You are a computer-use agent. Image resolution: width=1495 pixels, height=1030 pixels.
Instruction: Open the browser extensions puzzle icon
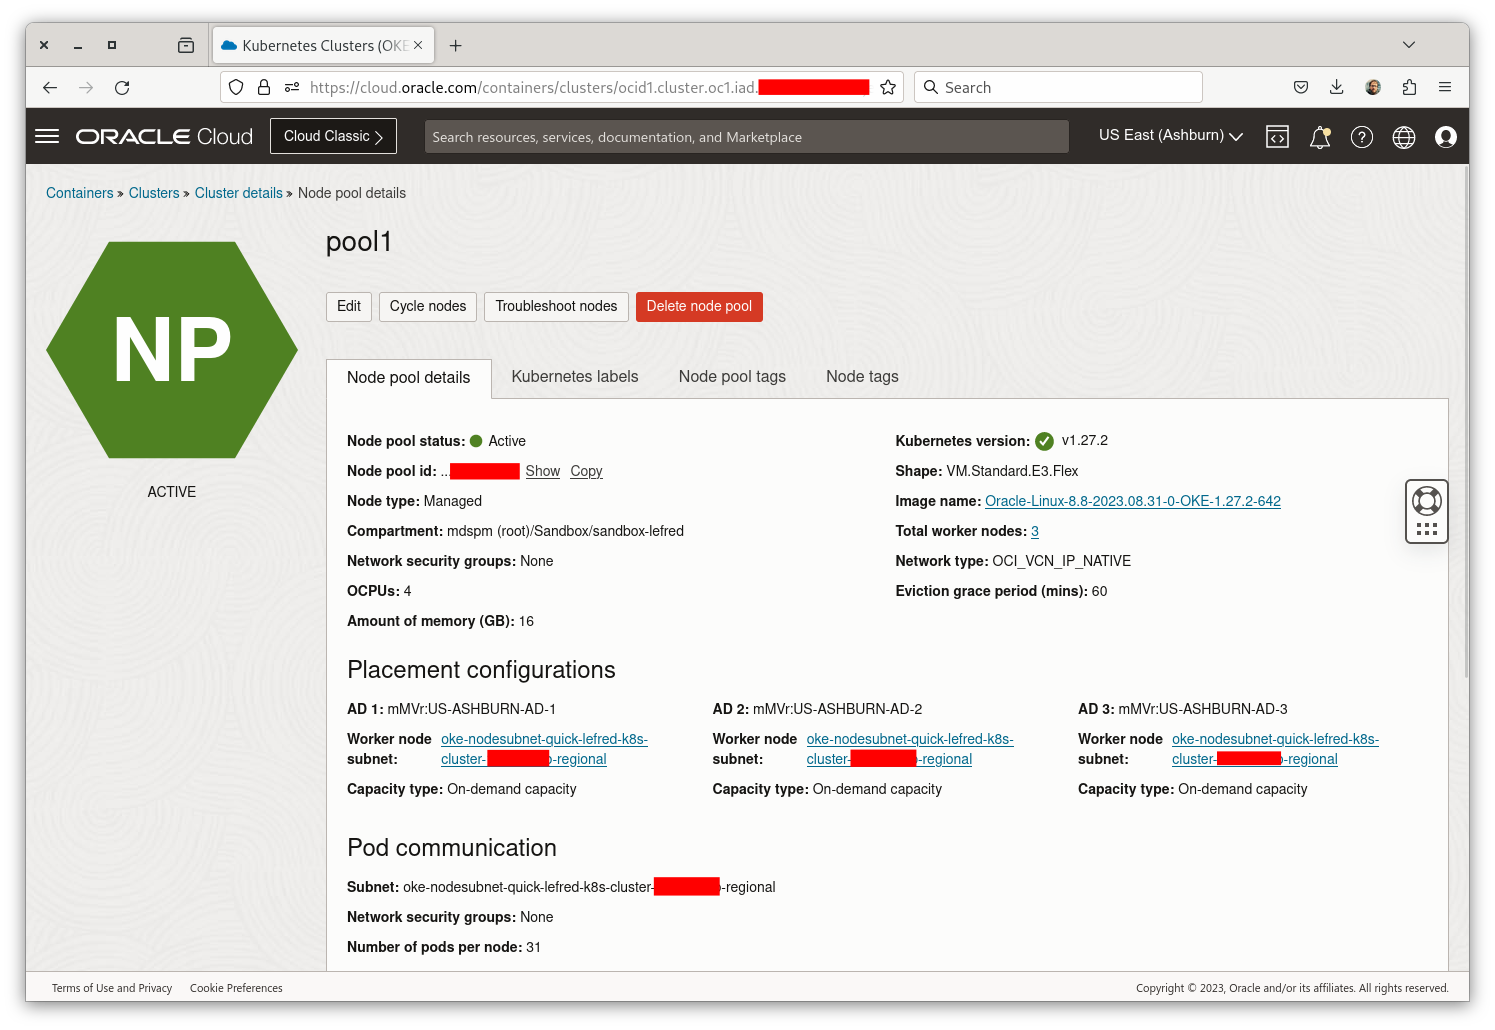click(1409, 87)
